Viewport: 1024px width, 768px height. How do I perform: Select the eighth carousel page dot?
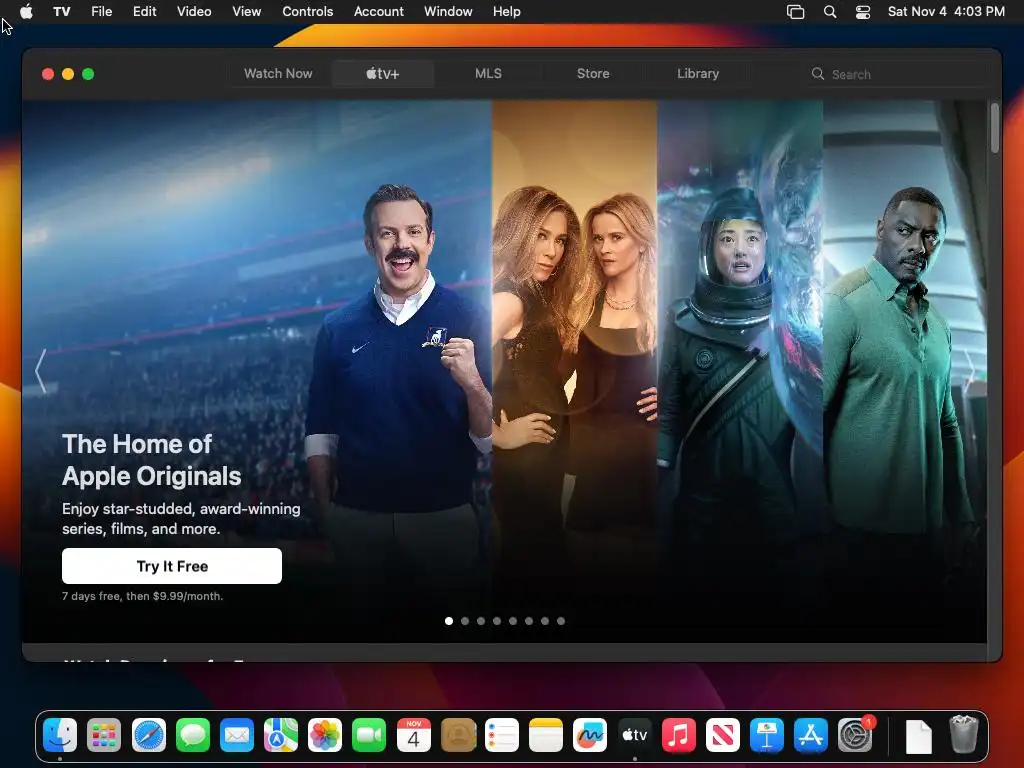(561, 621)
